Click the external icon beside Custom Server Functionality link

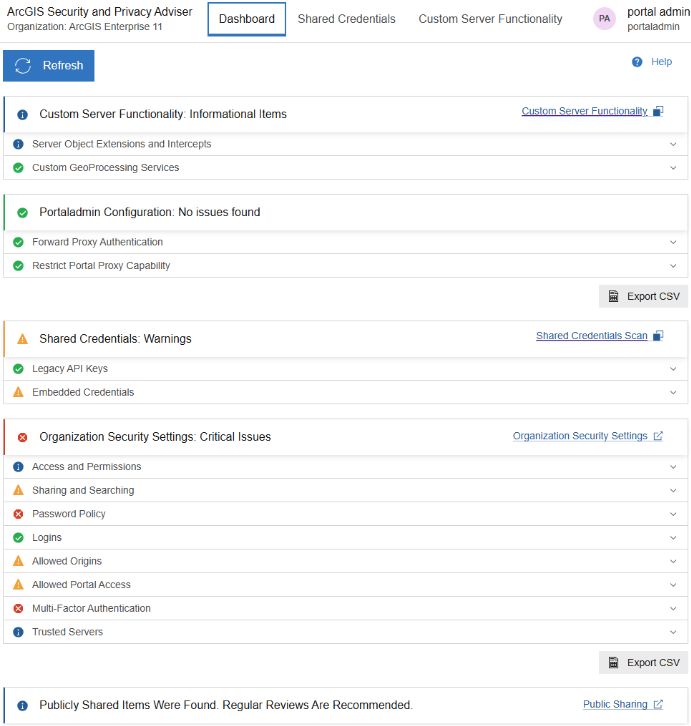tap(658, 111)
